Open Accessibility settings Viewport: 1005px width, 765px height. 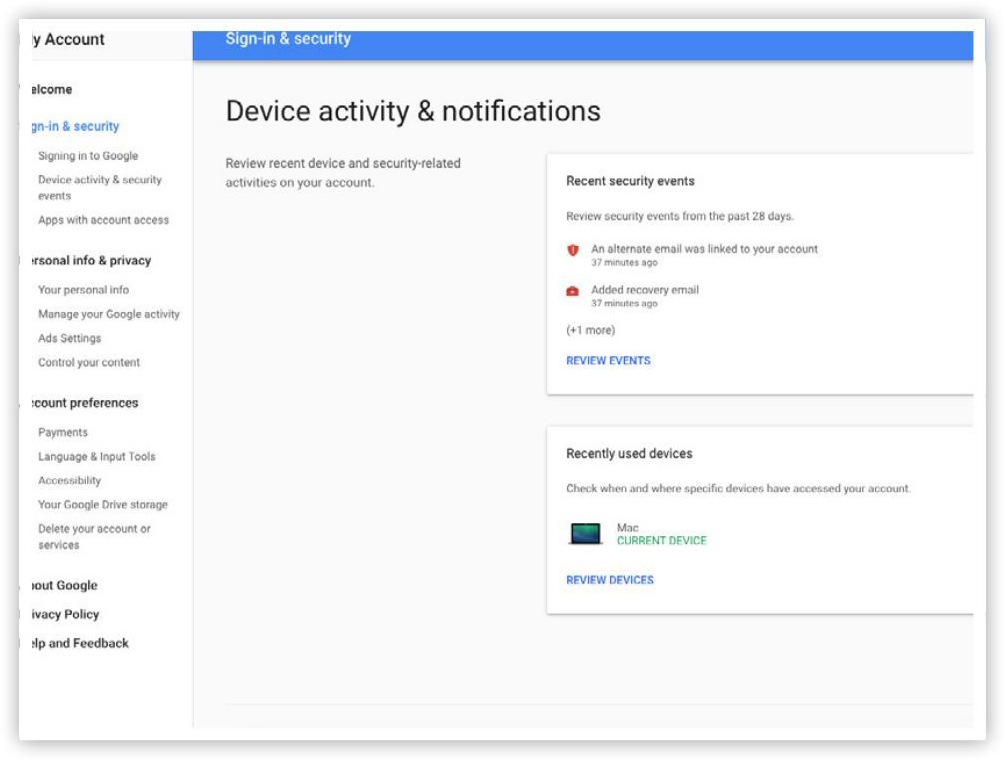coord(69,481)
